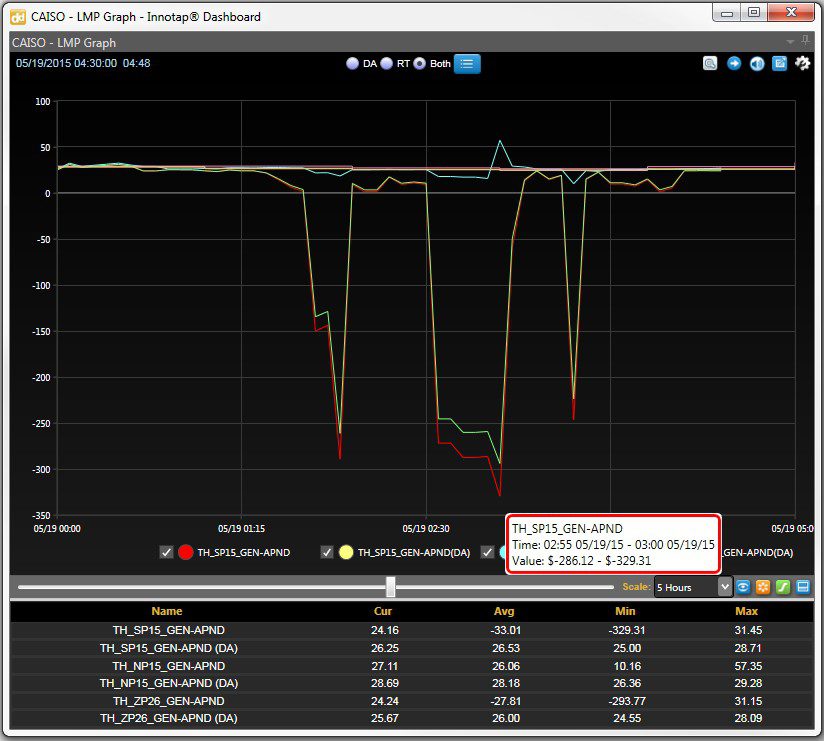824x741 pixels.
Task: Toggle the third legend checkbox with cyan marker
Action: coord(488,552)
